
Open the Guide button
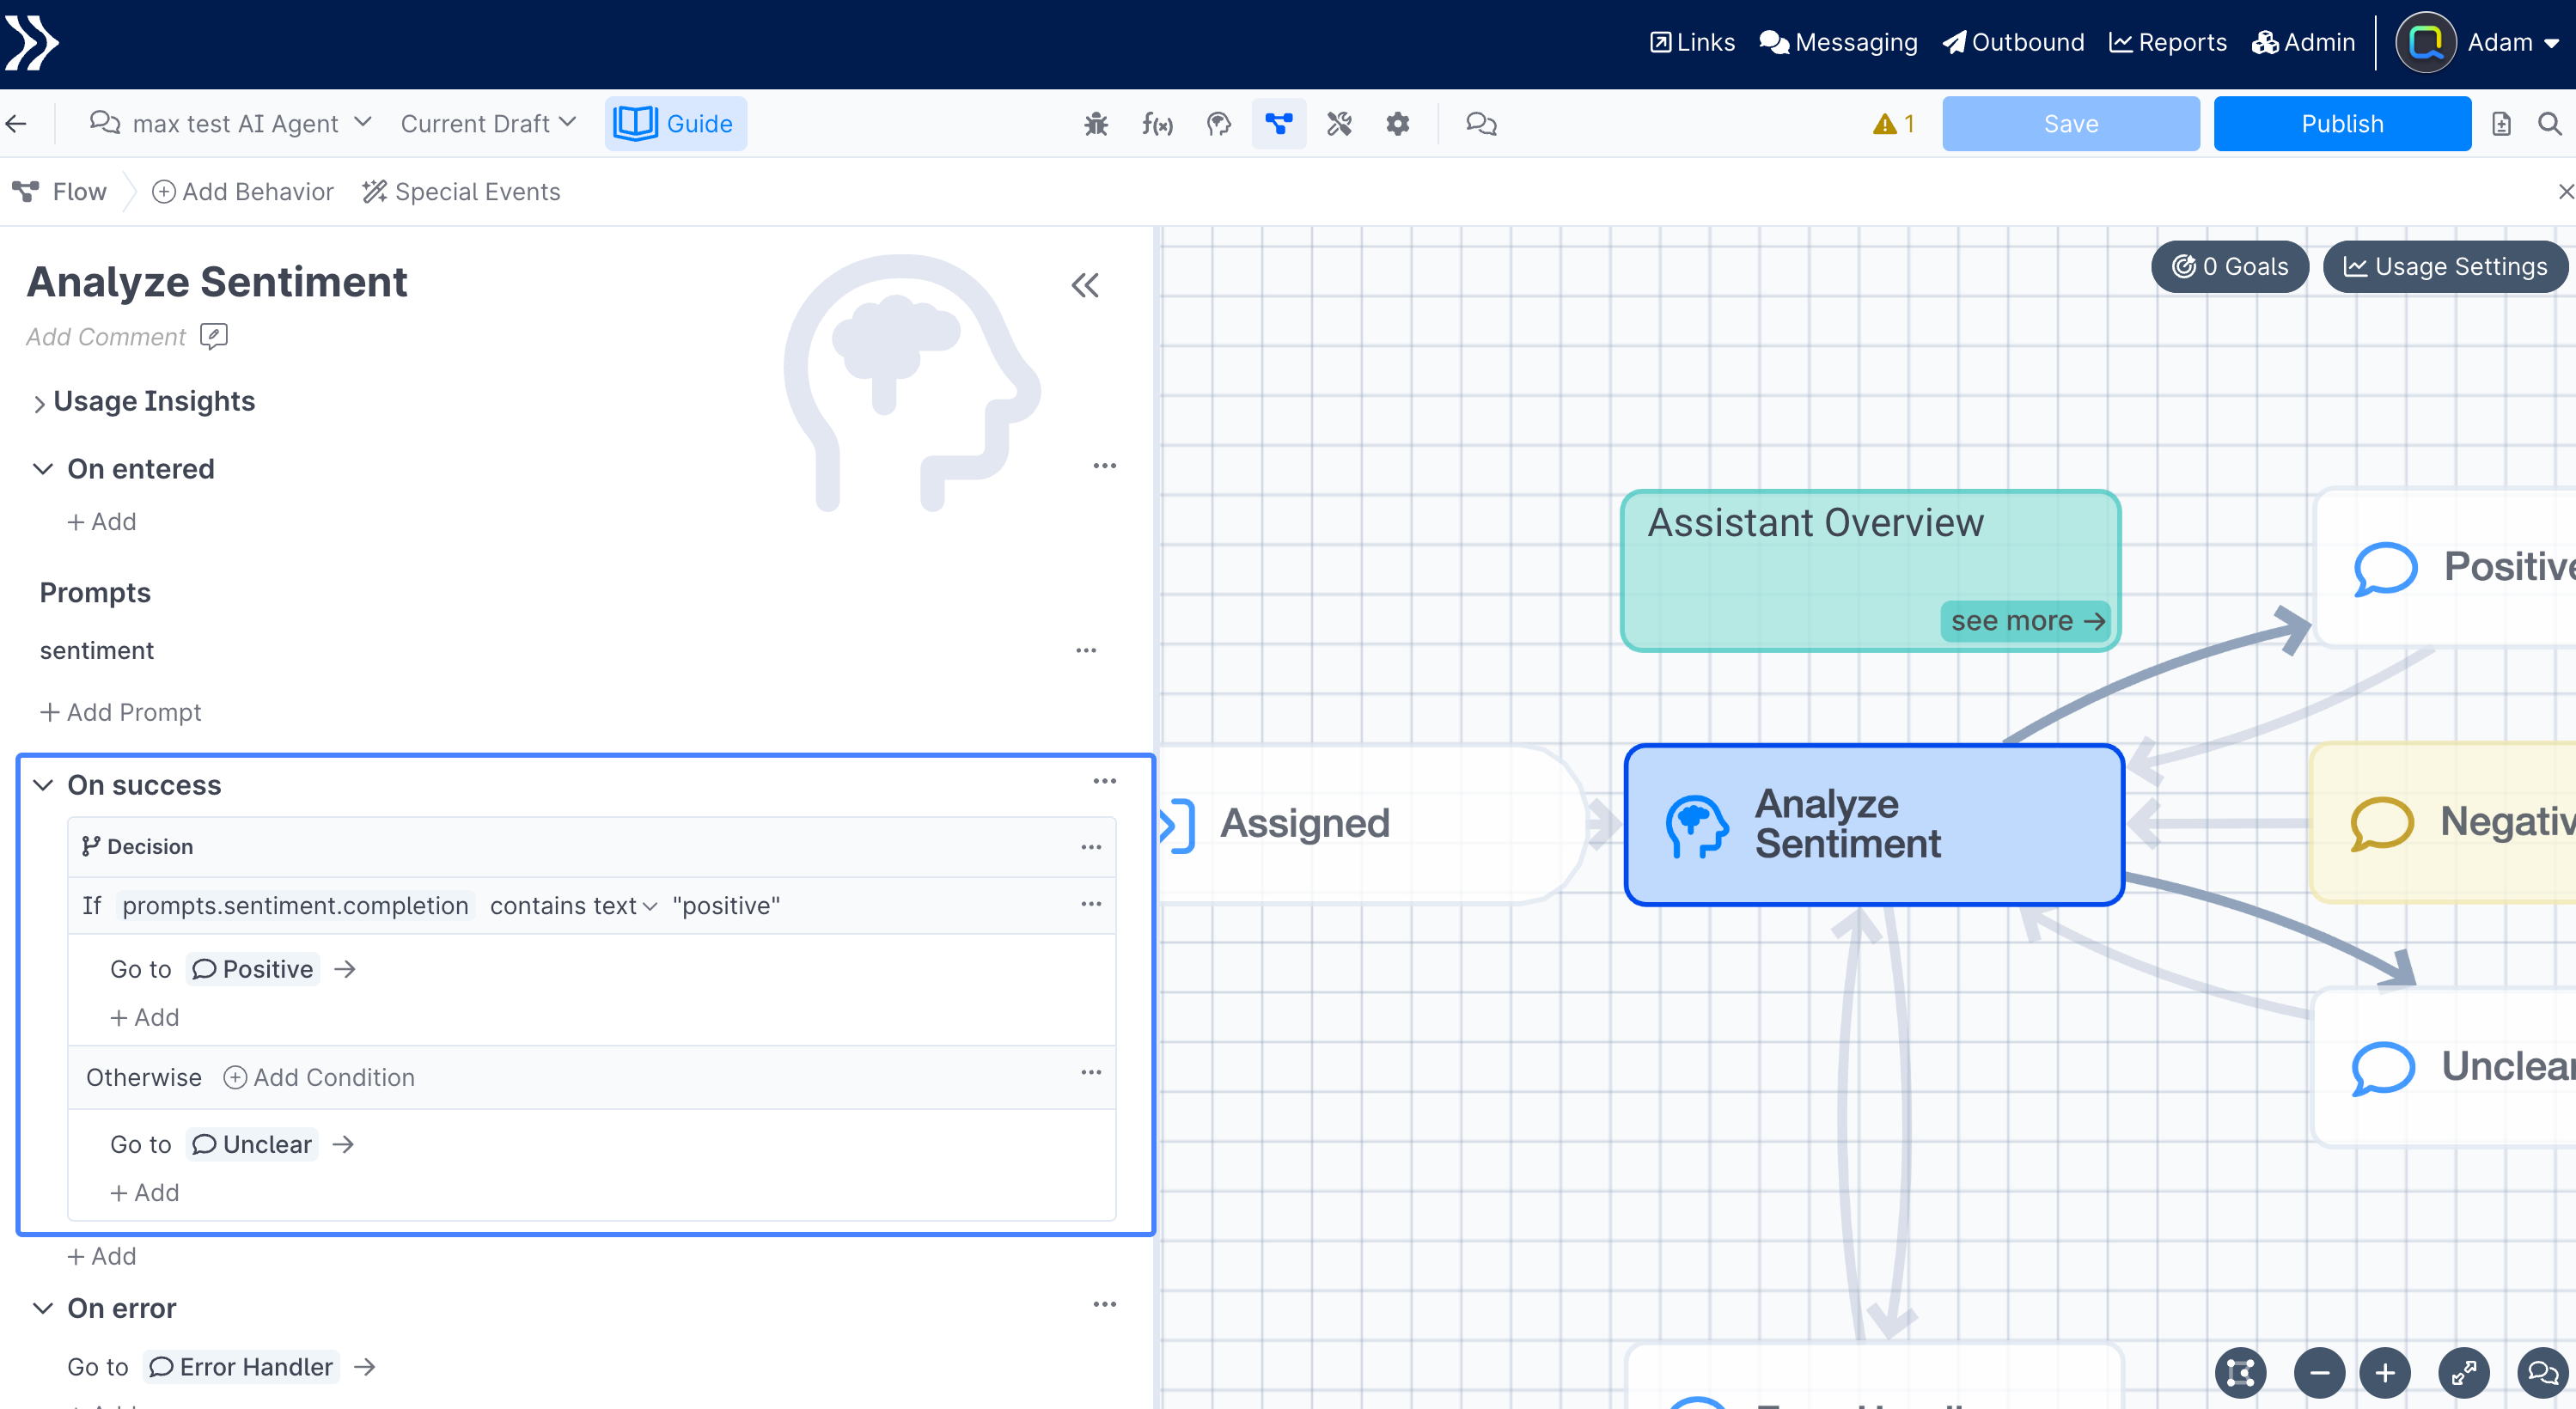click(675, 124)
